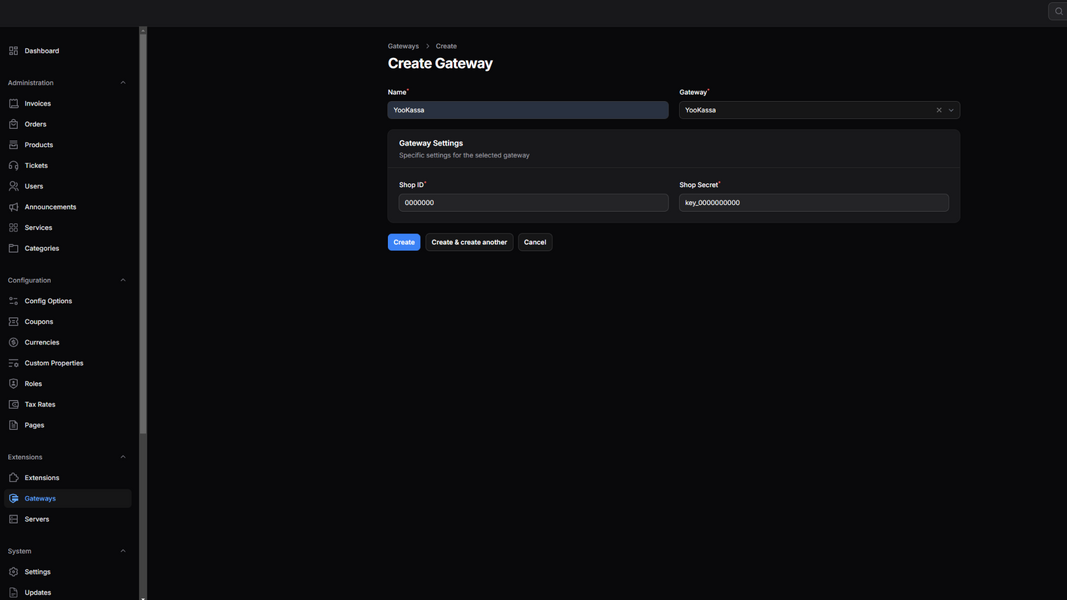Follow the Gateways breadcrumb link
This screenshot has width=1067, height=600.
coord(403,46)
